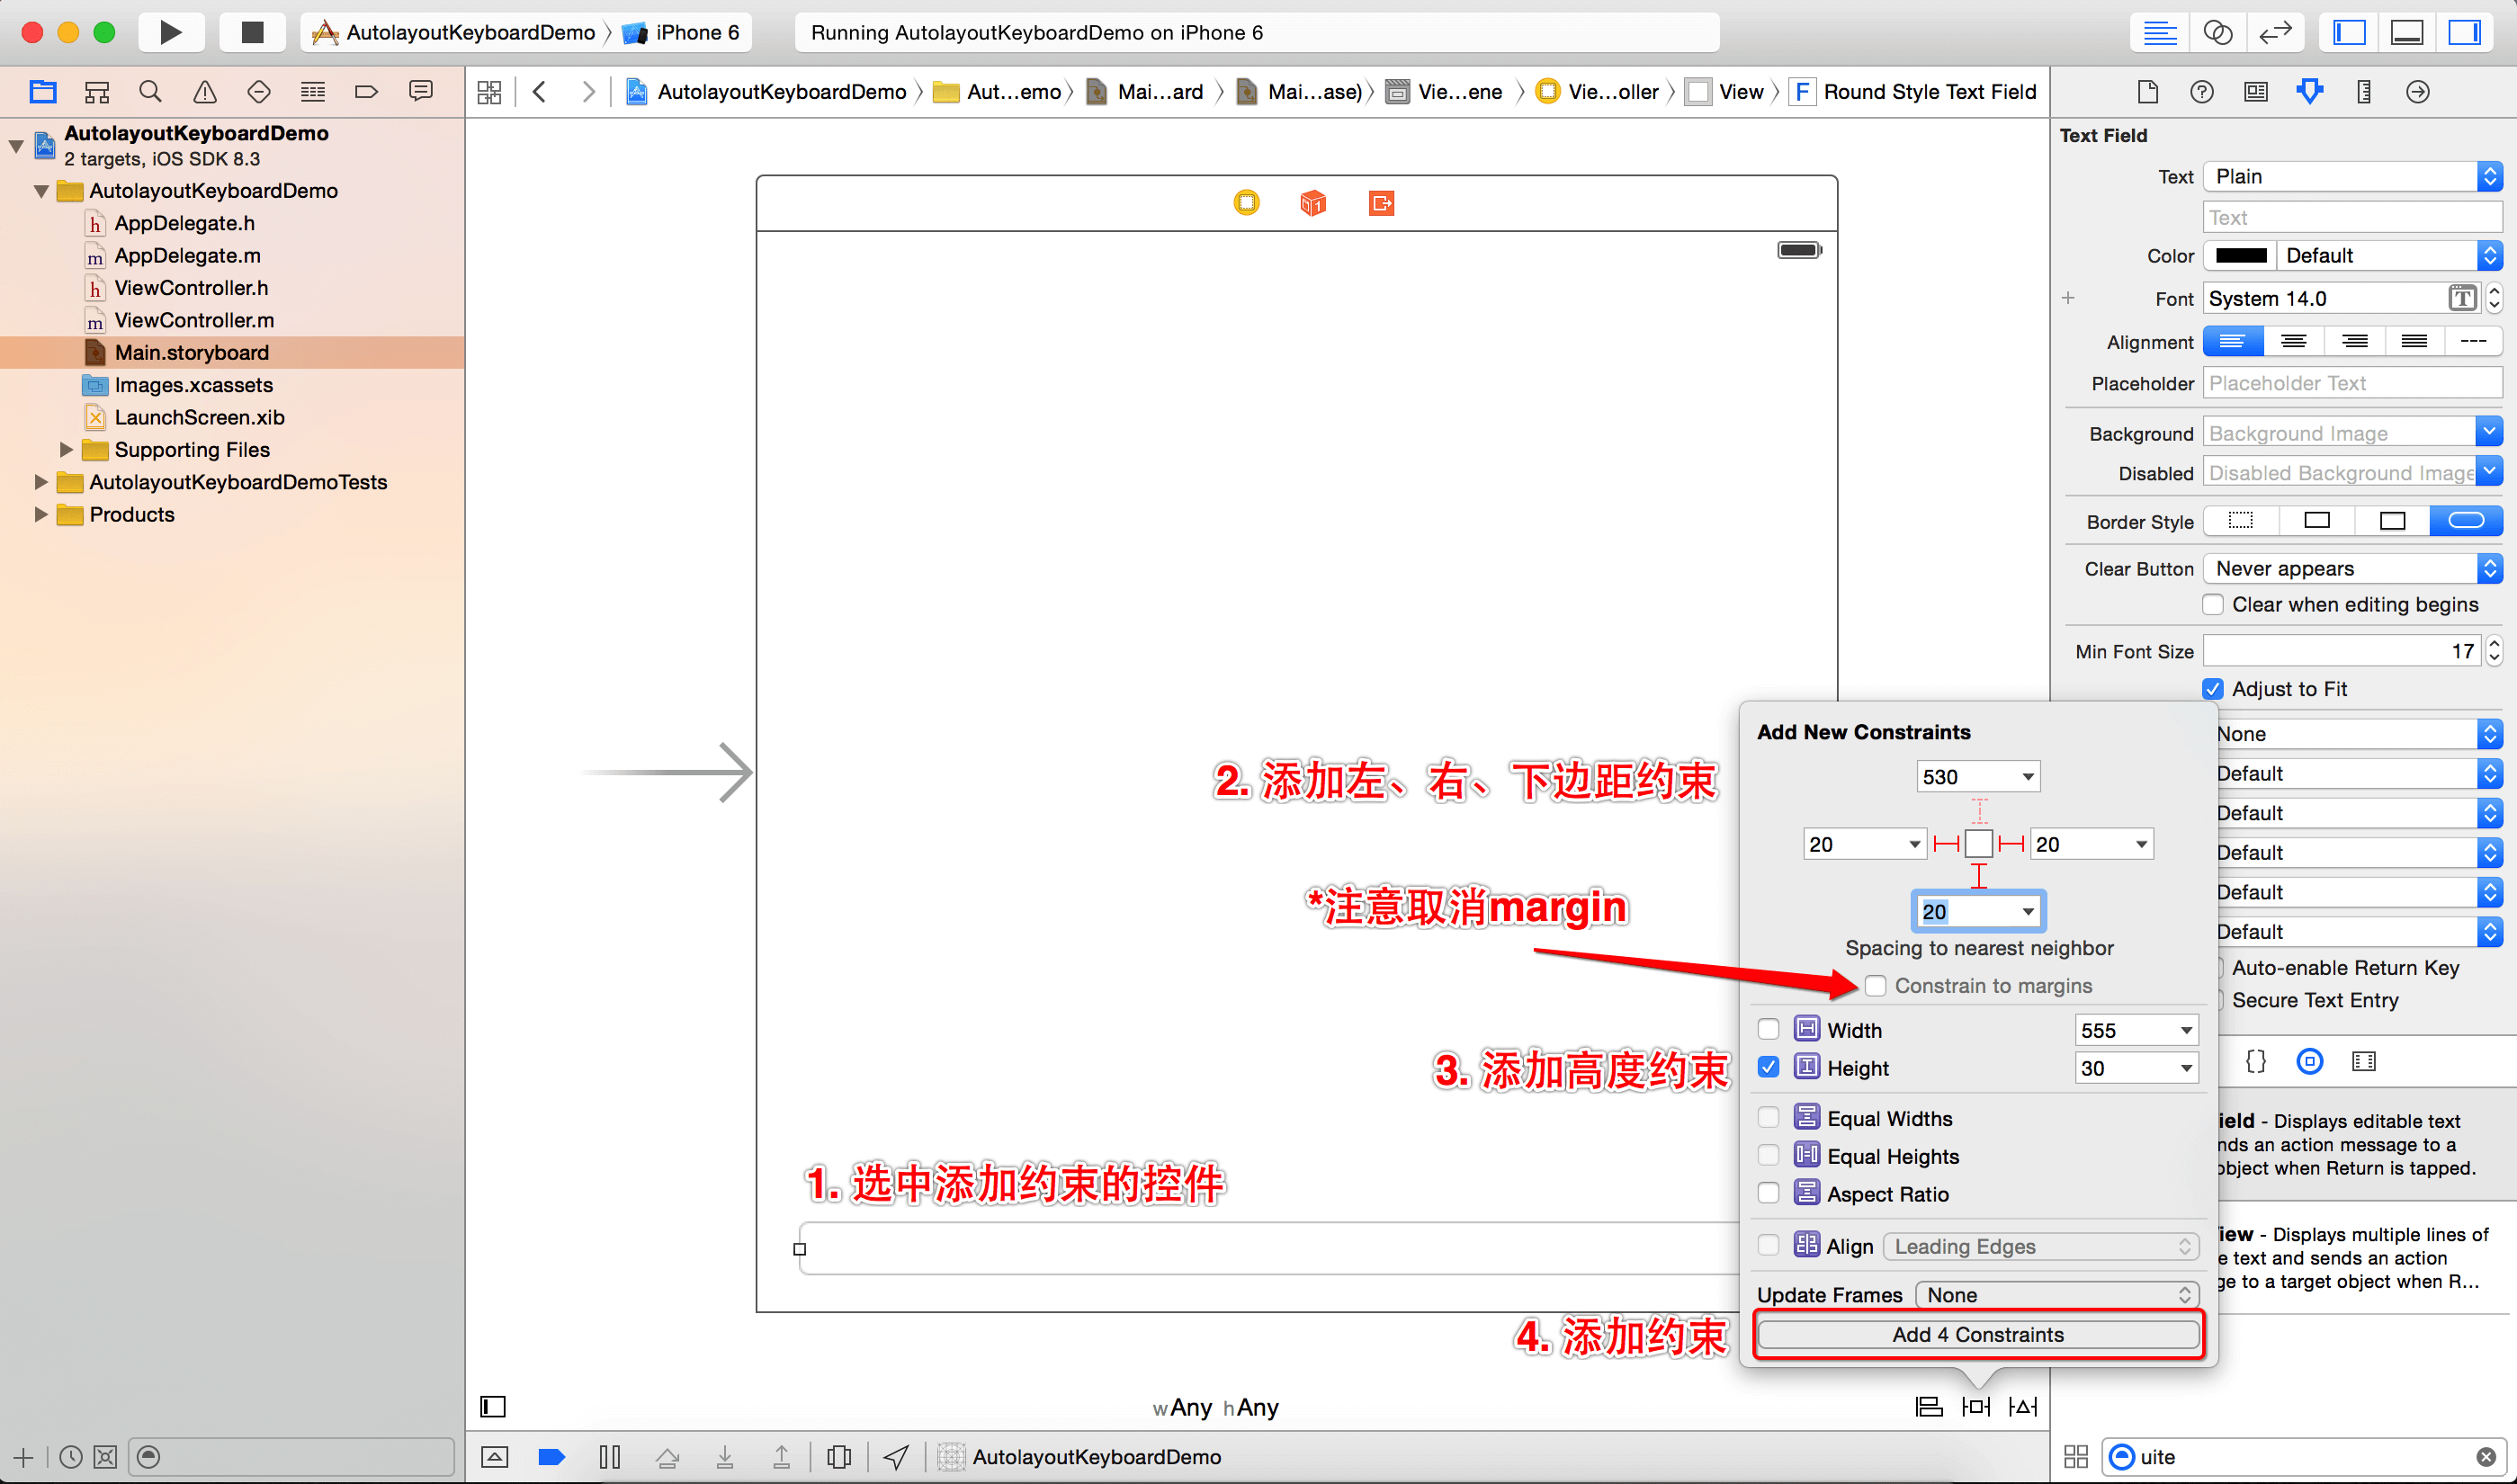Viewport: 2517px width, 1484px height.
Task: Open the Update Frames dropdown
Action: click(x=2057, y=1295)
